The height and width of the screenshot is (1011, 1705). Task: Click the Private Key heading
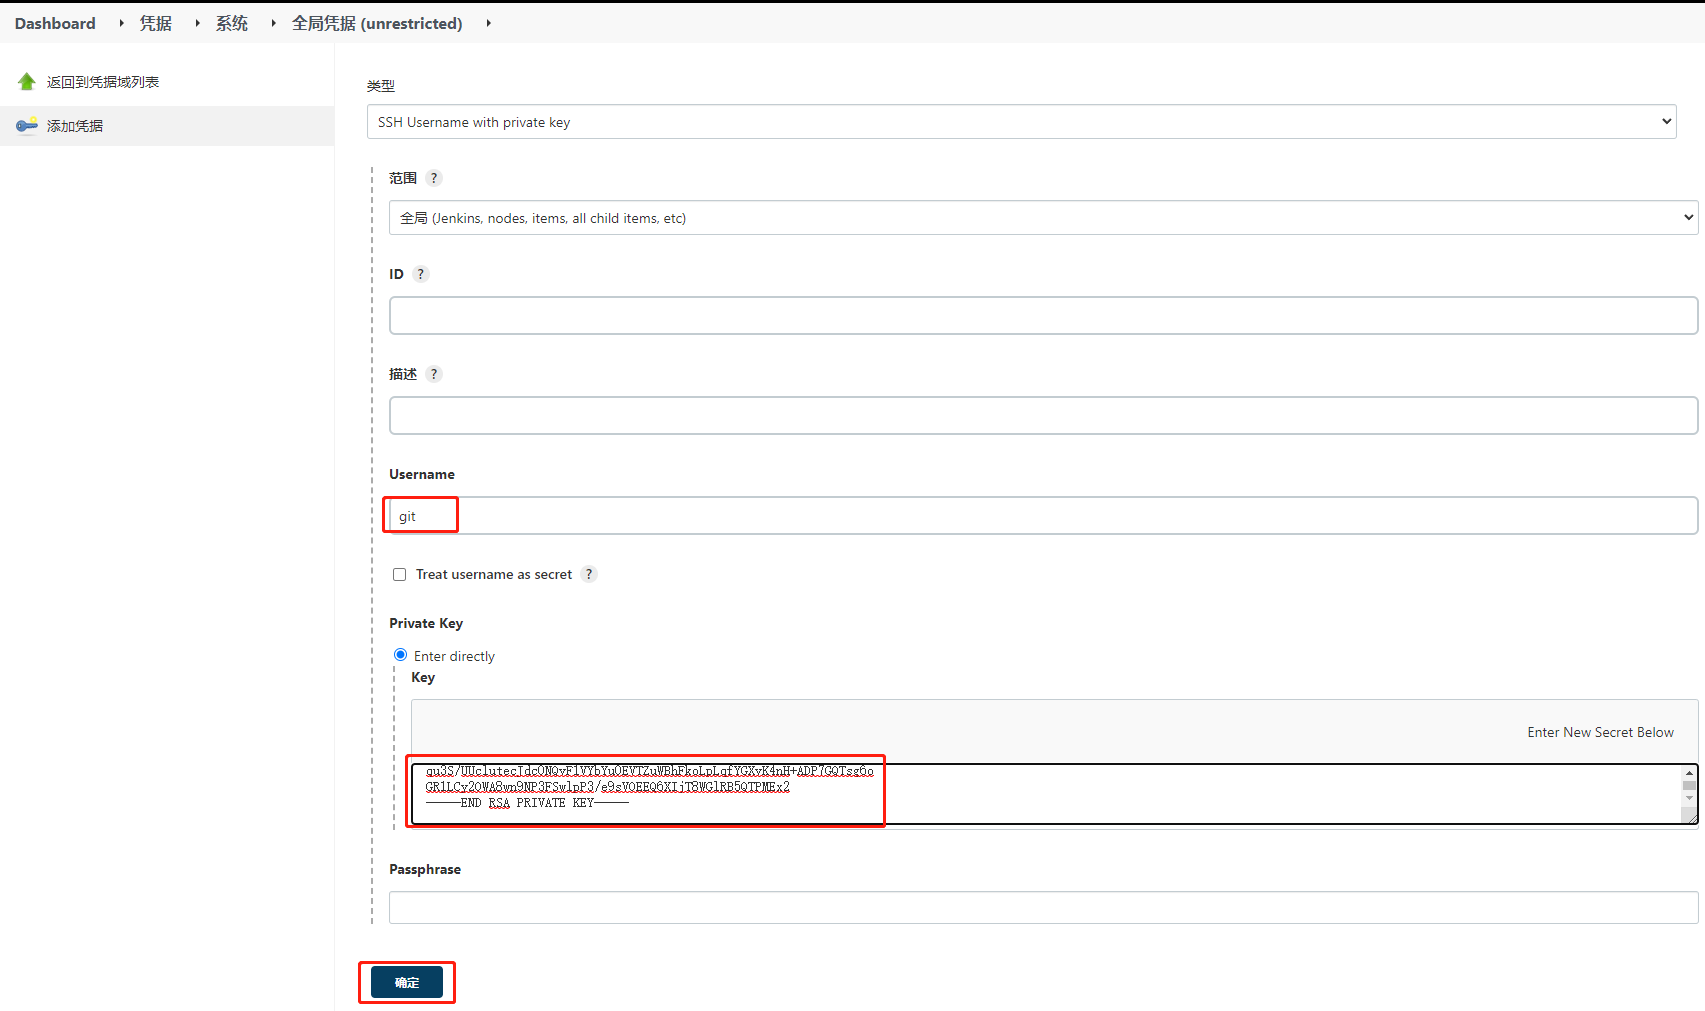tap(426, 623)
